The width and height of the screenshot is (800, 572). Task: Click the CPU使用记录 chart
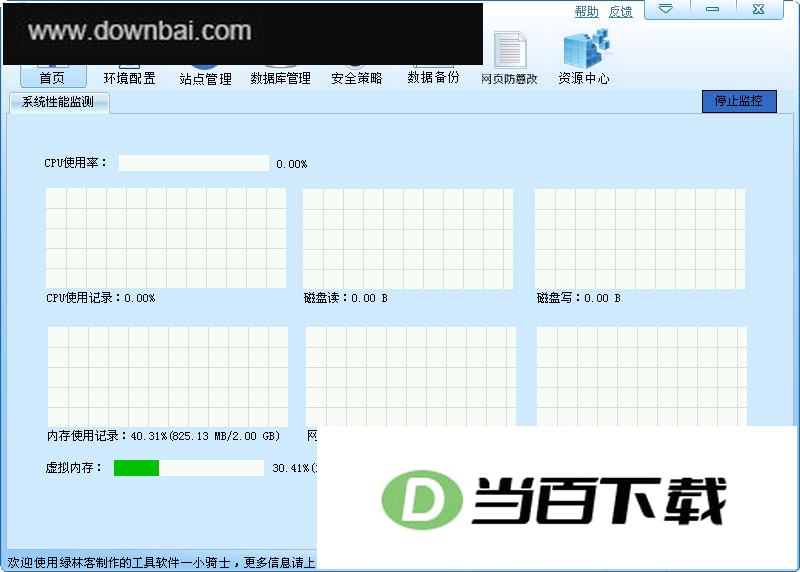166,238
